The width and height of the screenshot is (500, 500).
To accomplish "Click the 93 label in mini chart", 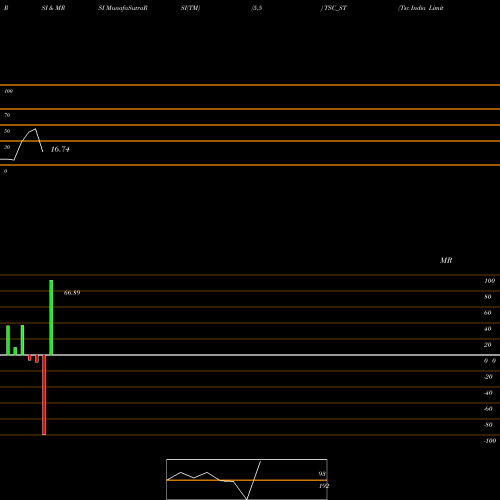I will [322, 474].
